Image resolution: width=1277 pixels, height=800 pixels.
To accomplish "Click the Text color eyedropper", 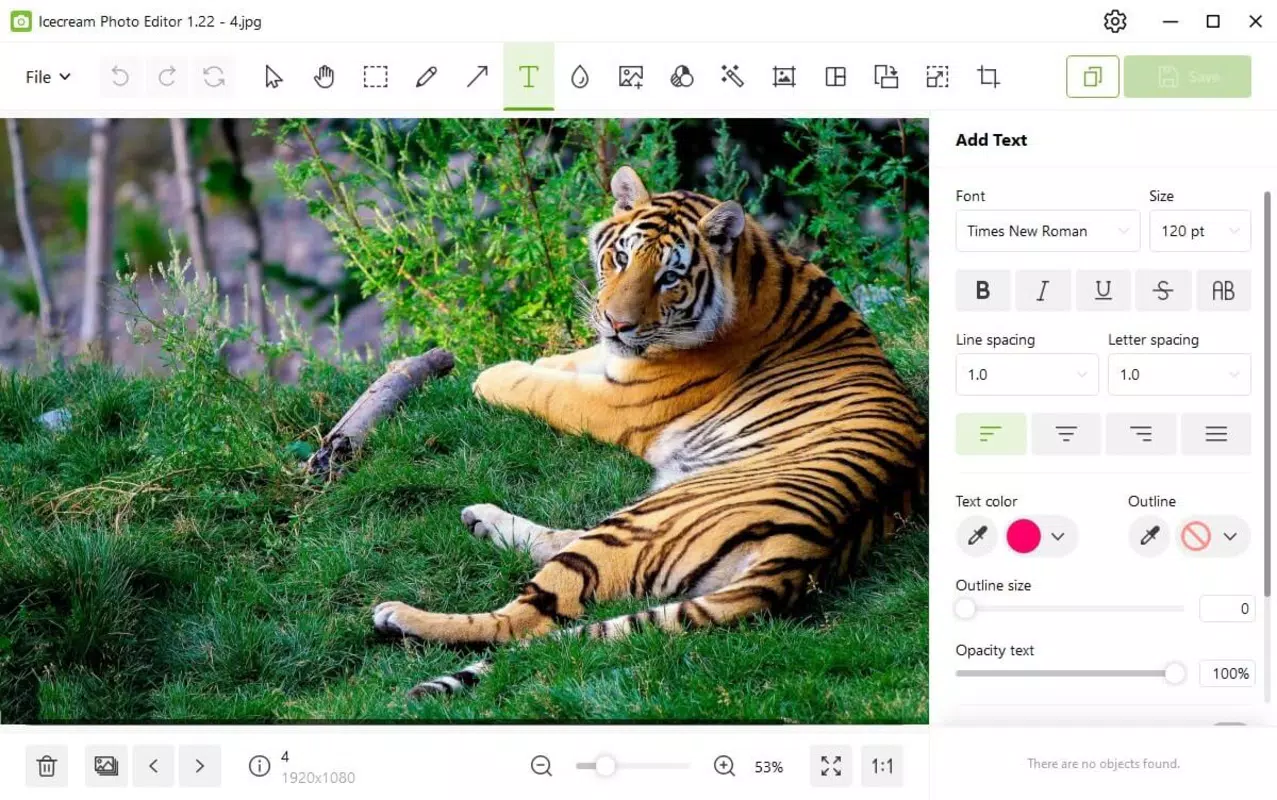I will (977, 537).
